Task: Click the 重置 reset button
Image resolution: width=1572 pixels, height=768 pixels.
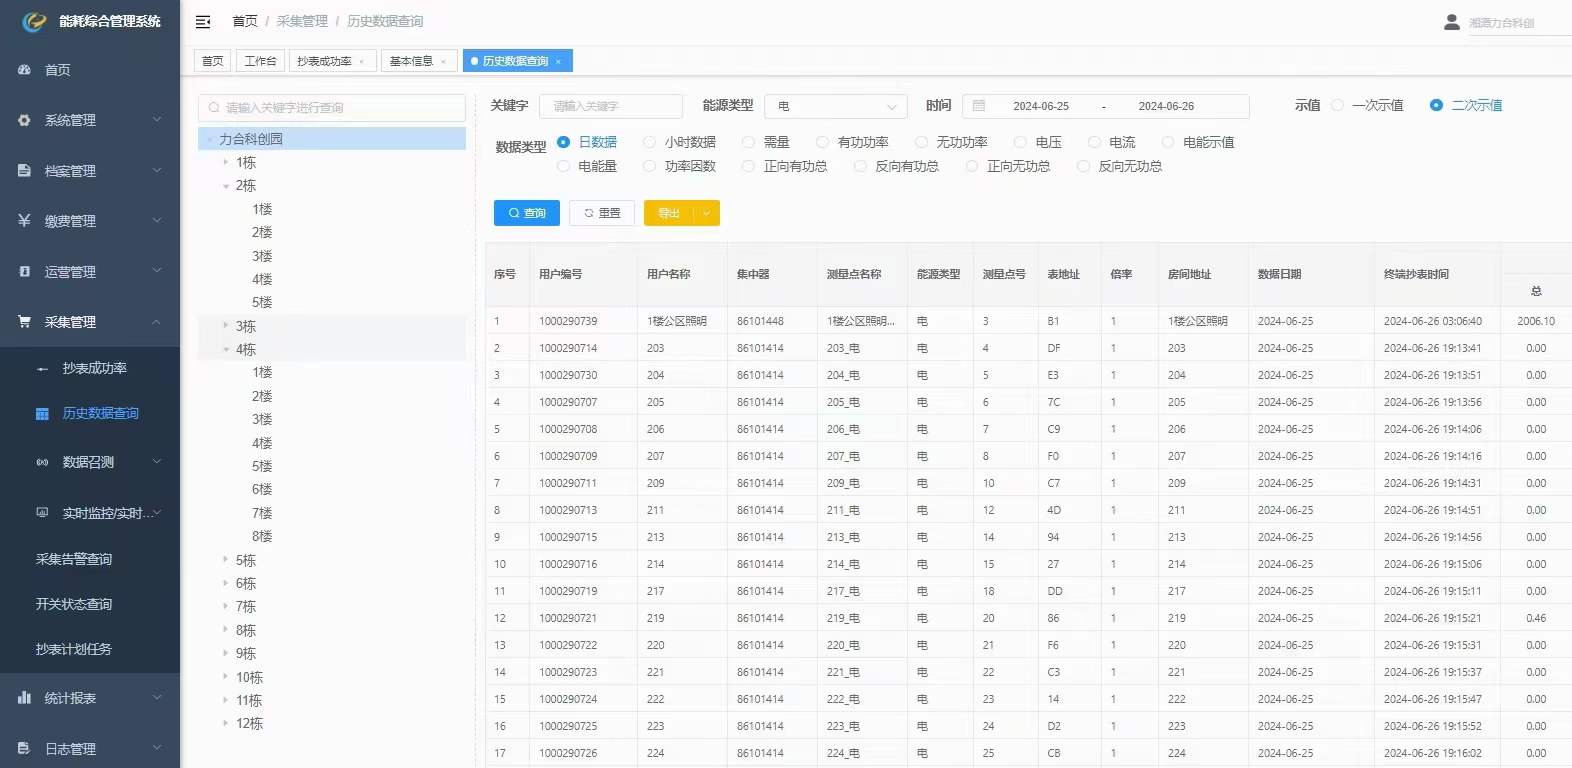Action: coord(602,213)
